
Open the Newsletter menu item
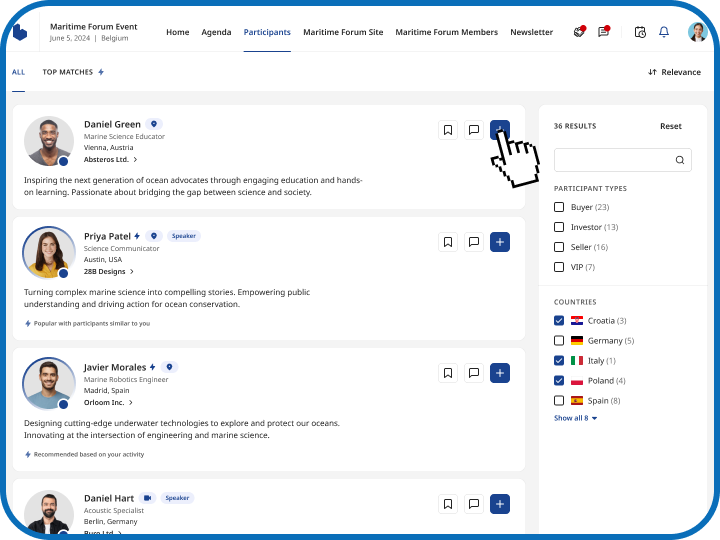(x=531, y=32)
